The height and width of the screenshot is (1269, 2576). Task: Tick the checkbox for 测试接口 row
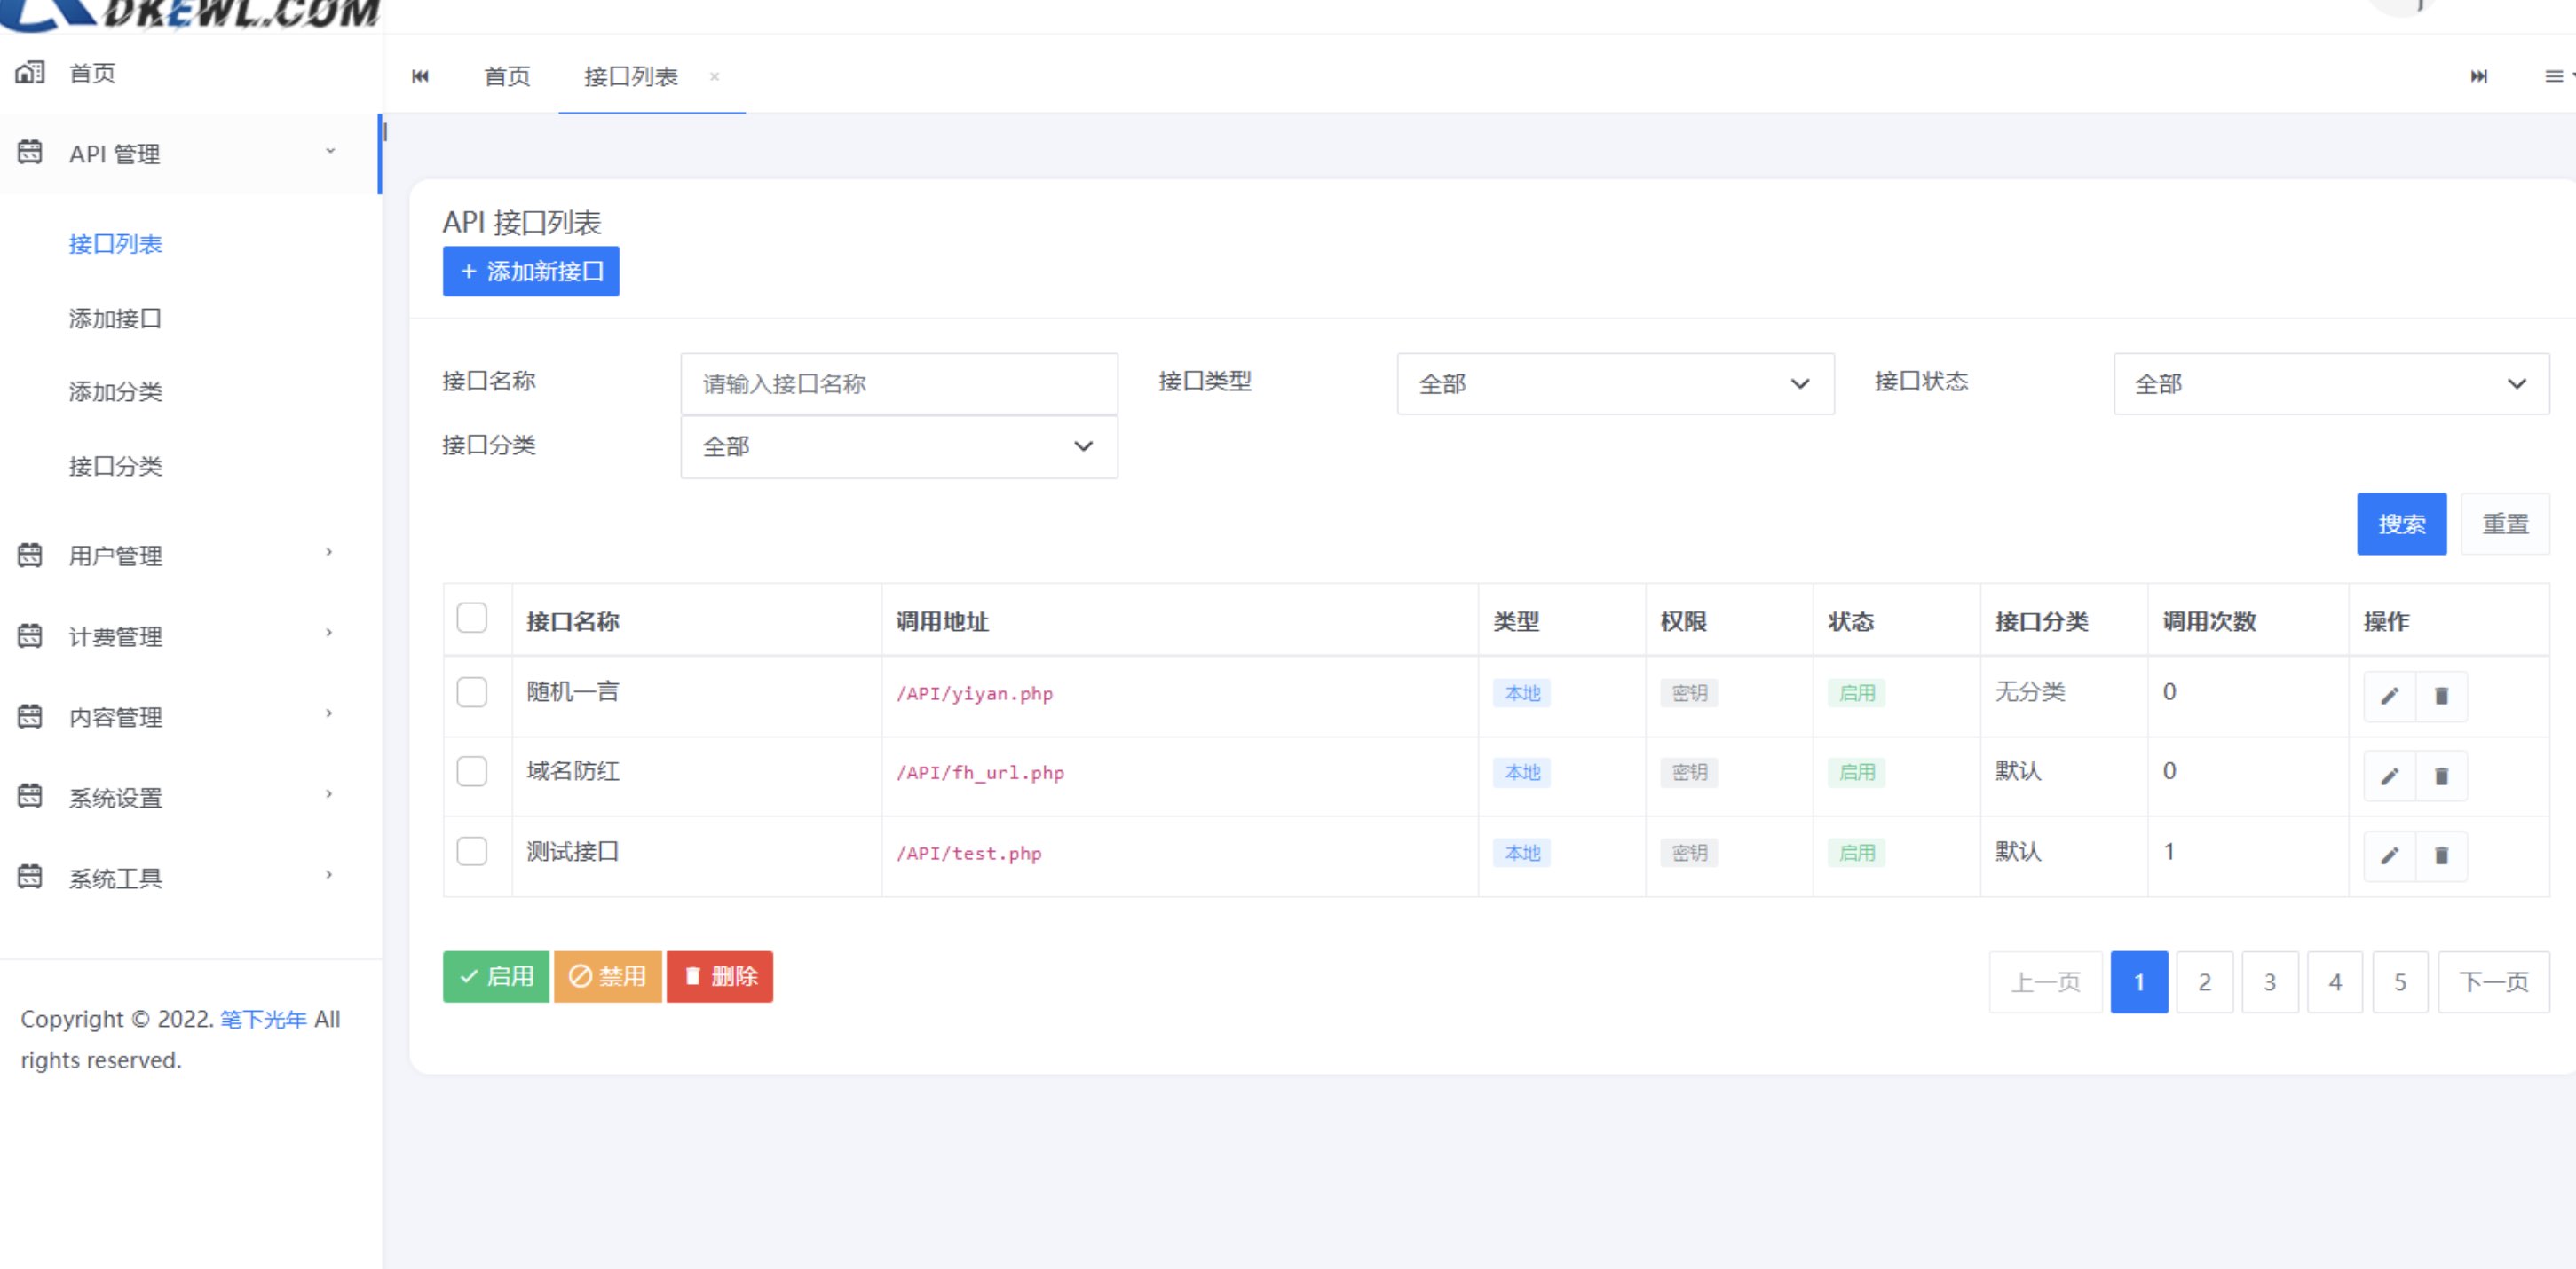click(x=471, y=851)
